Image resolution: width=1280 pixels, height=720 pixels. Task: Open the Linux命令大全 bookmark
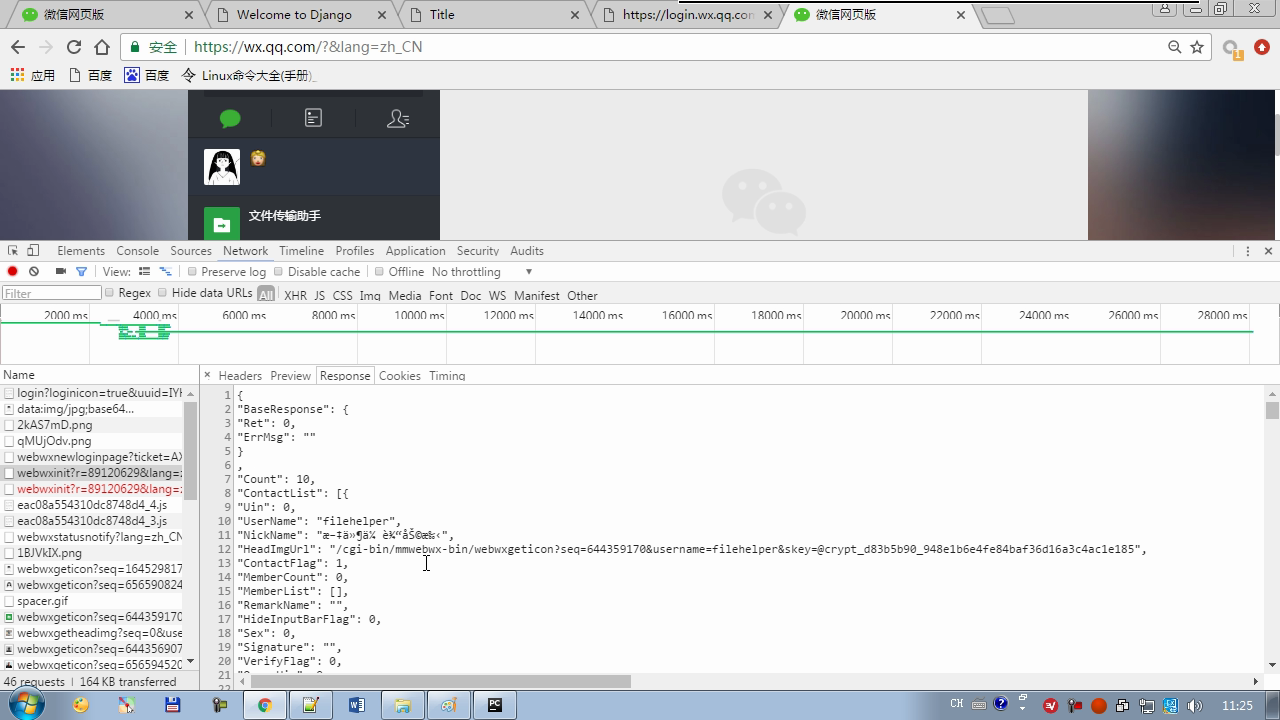point(248,75)
